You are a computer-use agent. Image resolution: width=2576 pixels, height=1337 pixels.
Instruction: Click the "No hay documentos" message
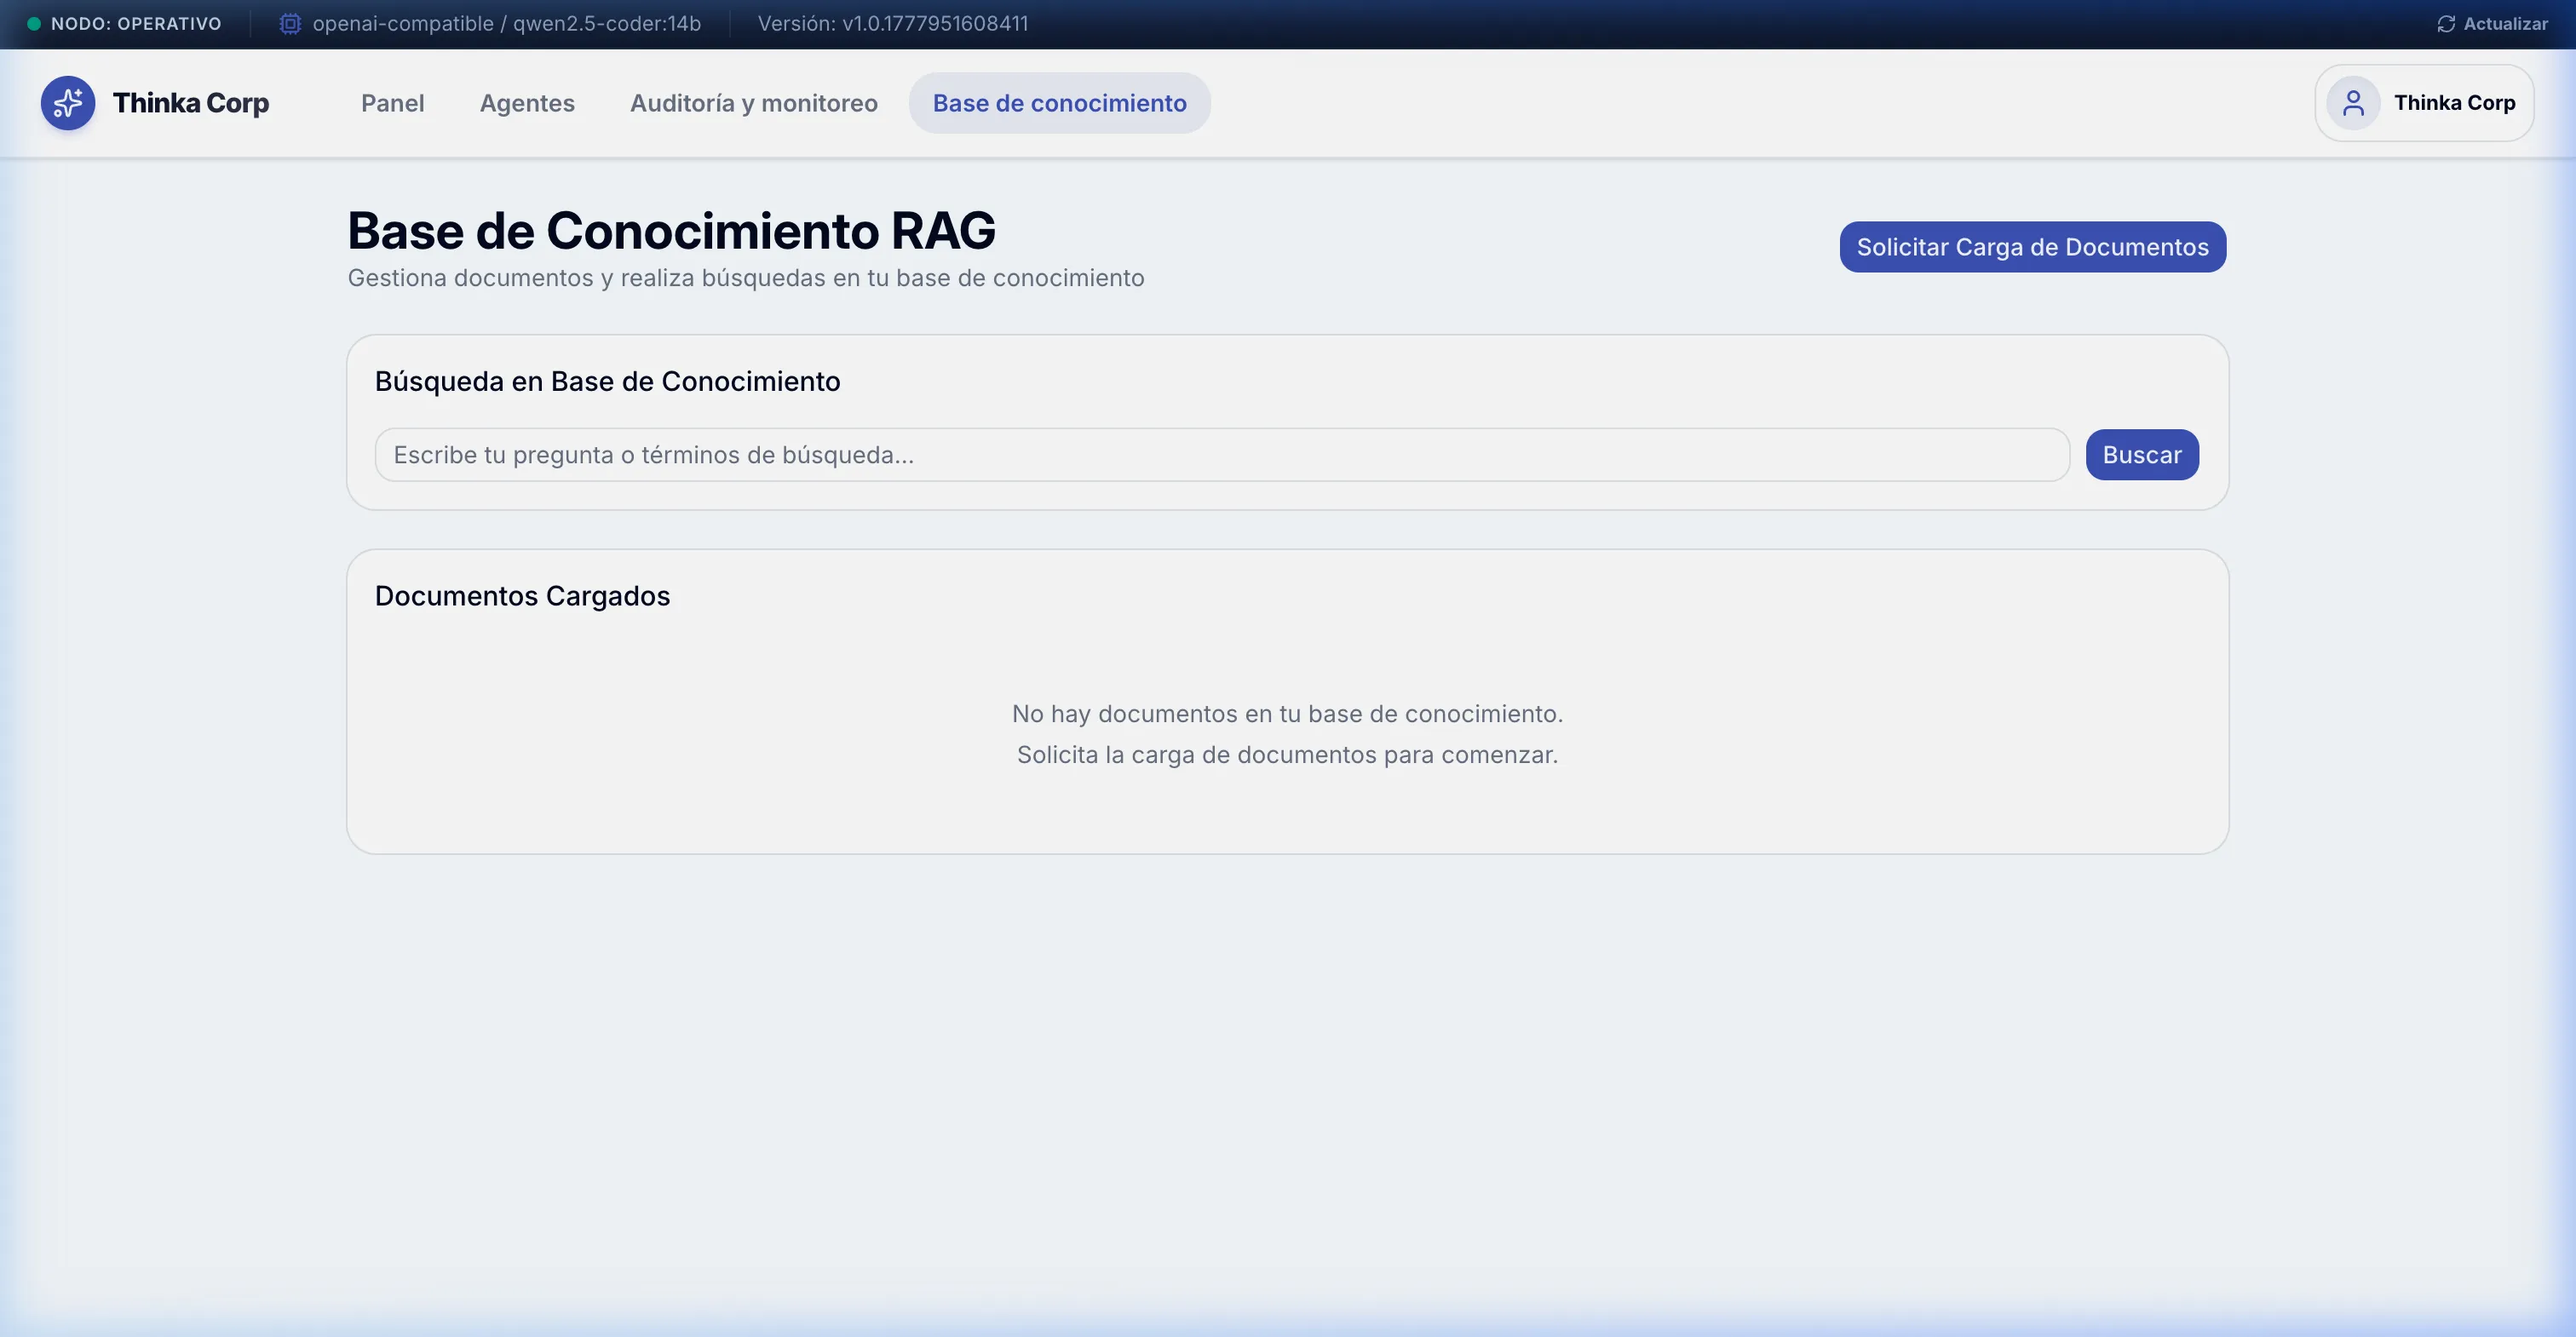coord(1287,714)
